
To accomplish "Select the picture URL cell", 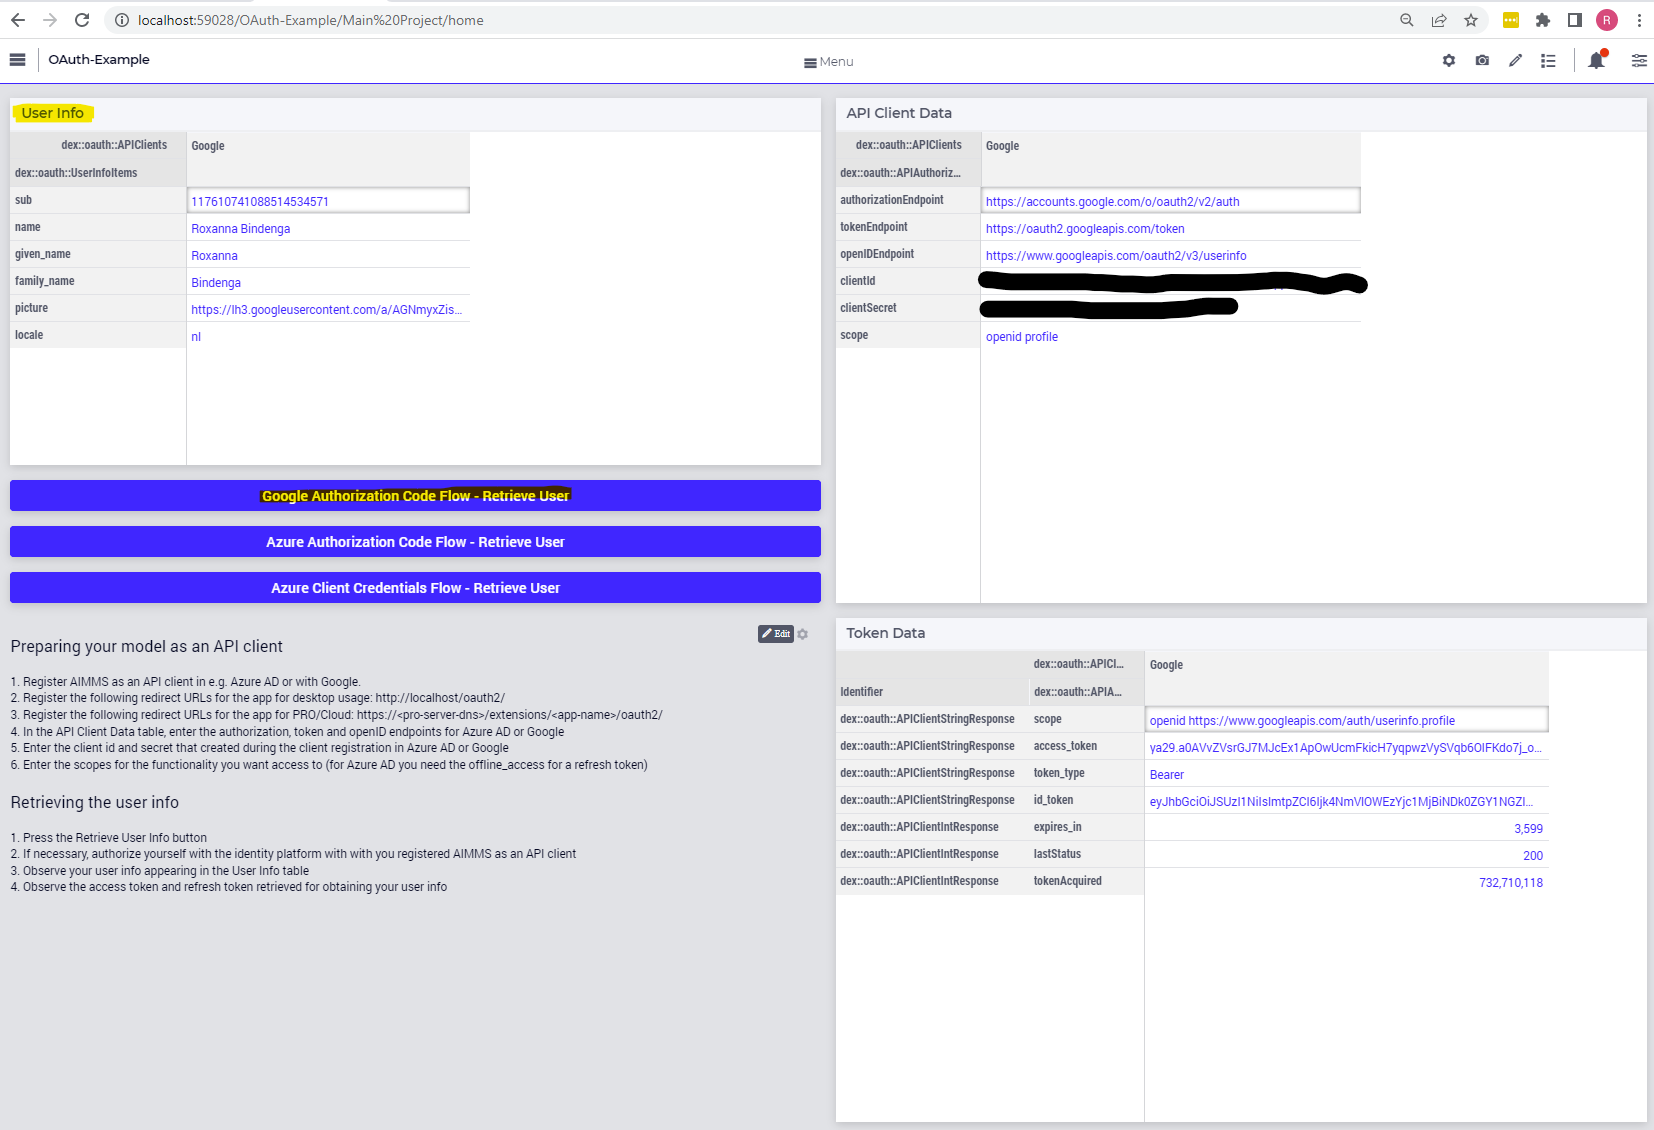I will click(x=328, y=309).
